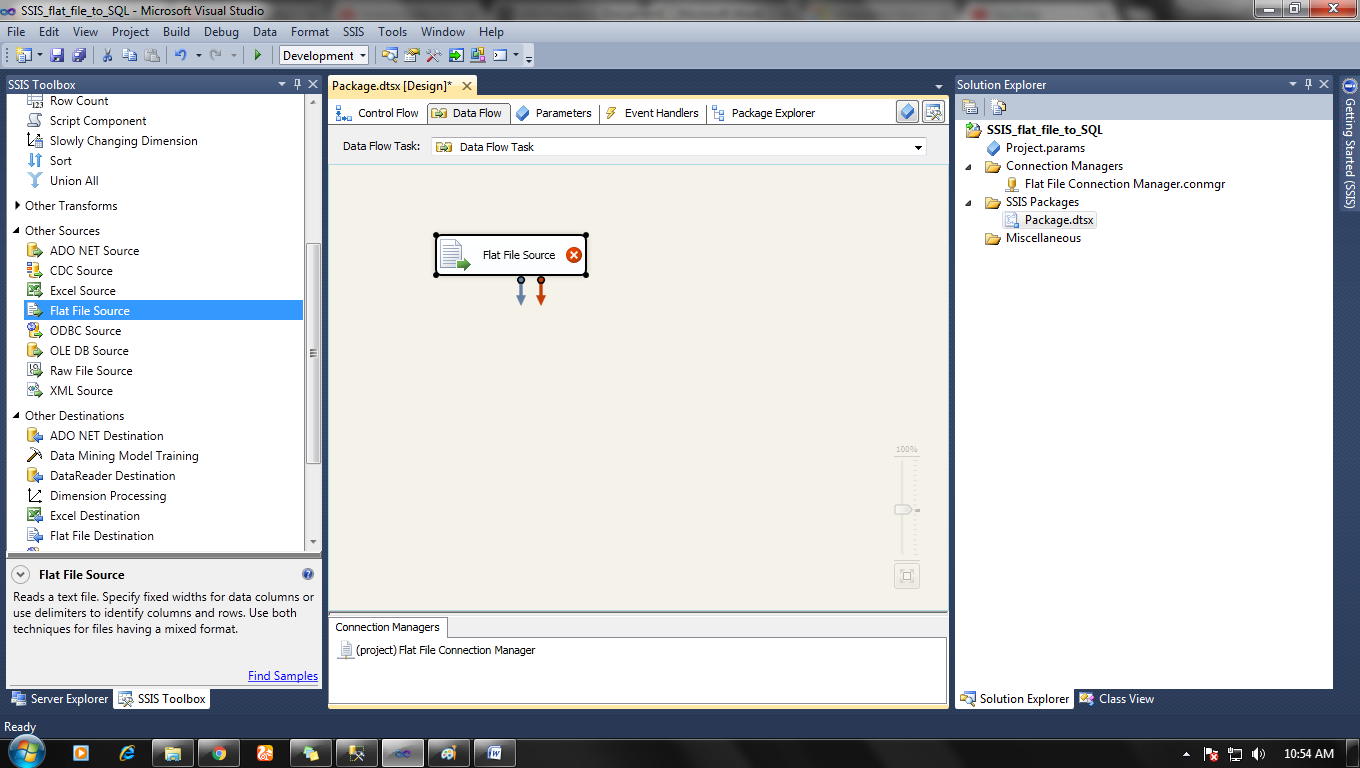The width and height of the screenshot is (1360, 768).
Task: Click the Find Samples link
Action: [283, 676]
